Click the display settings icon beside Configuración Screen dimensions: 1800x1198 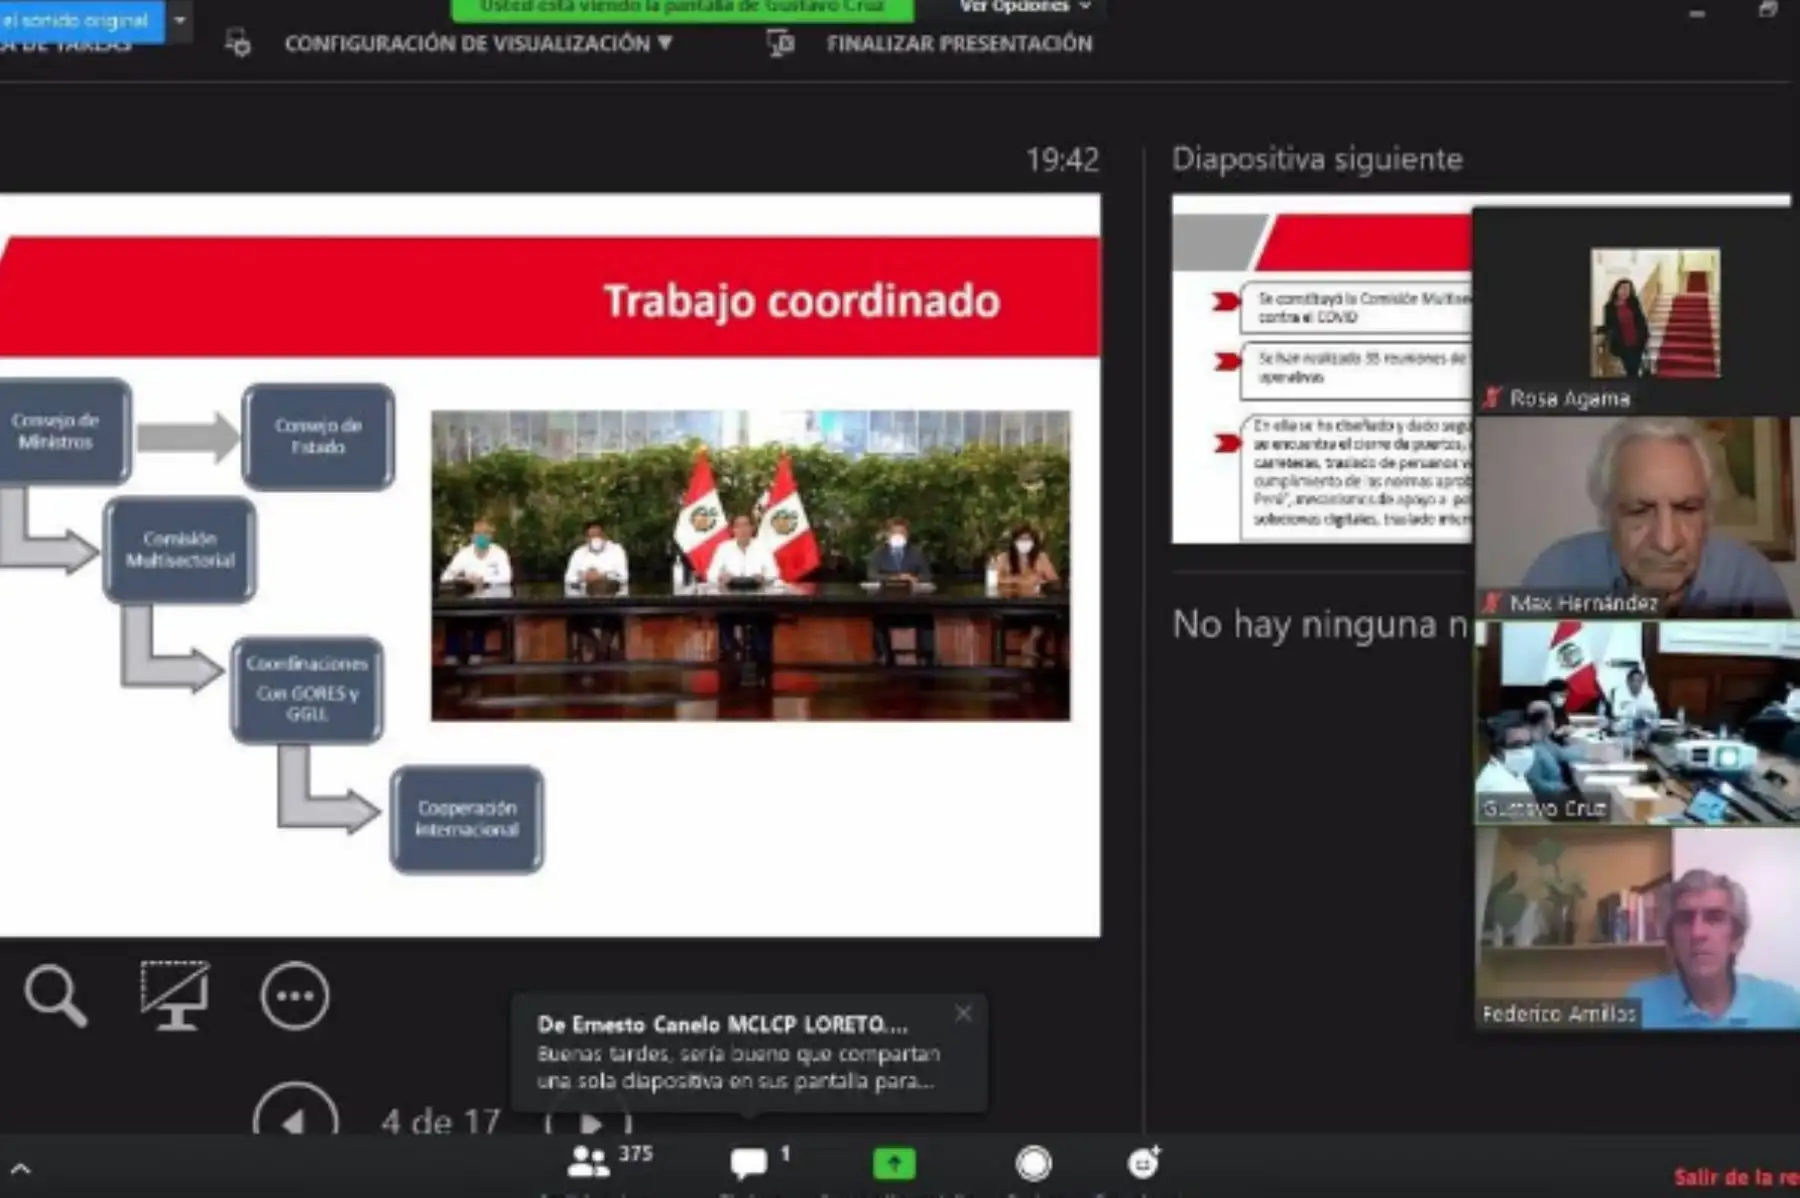[x=238, y=43]
